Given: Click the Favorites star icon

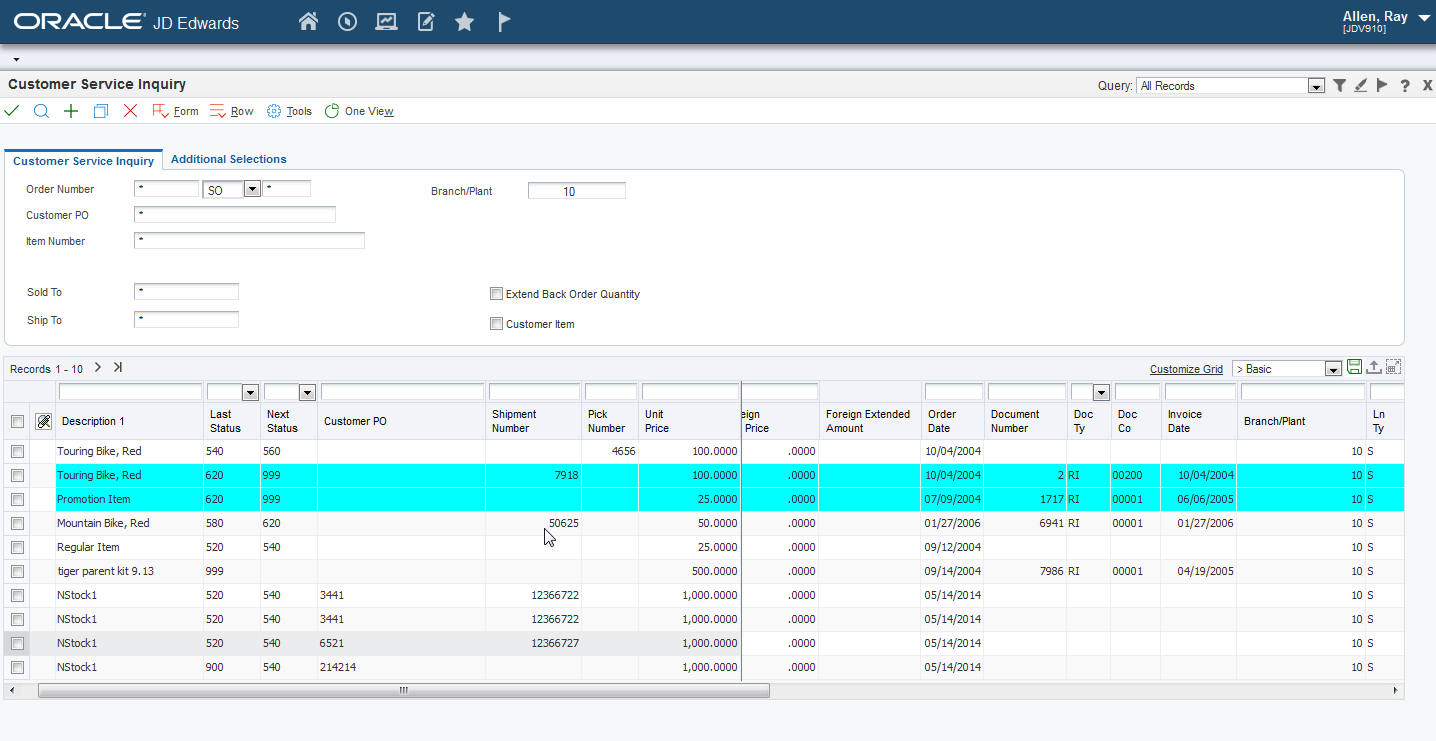Looking at the screenshot, I should pos(464,20).
